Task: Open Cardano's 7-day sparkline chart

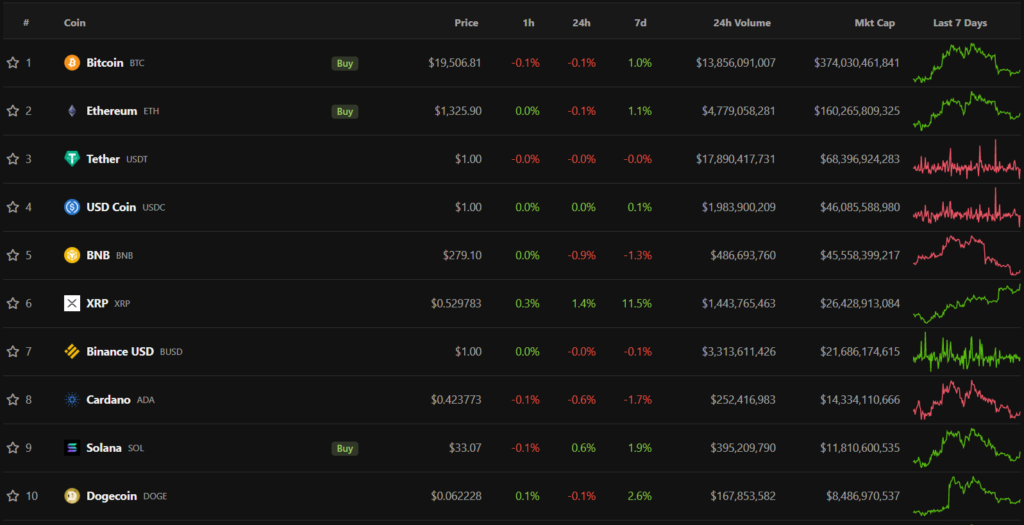Action: tap(967, 400)
